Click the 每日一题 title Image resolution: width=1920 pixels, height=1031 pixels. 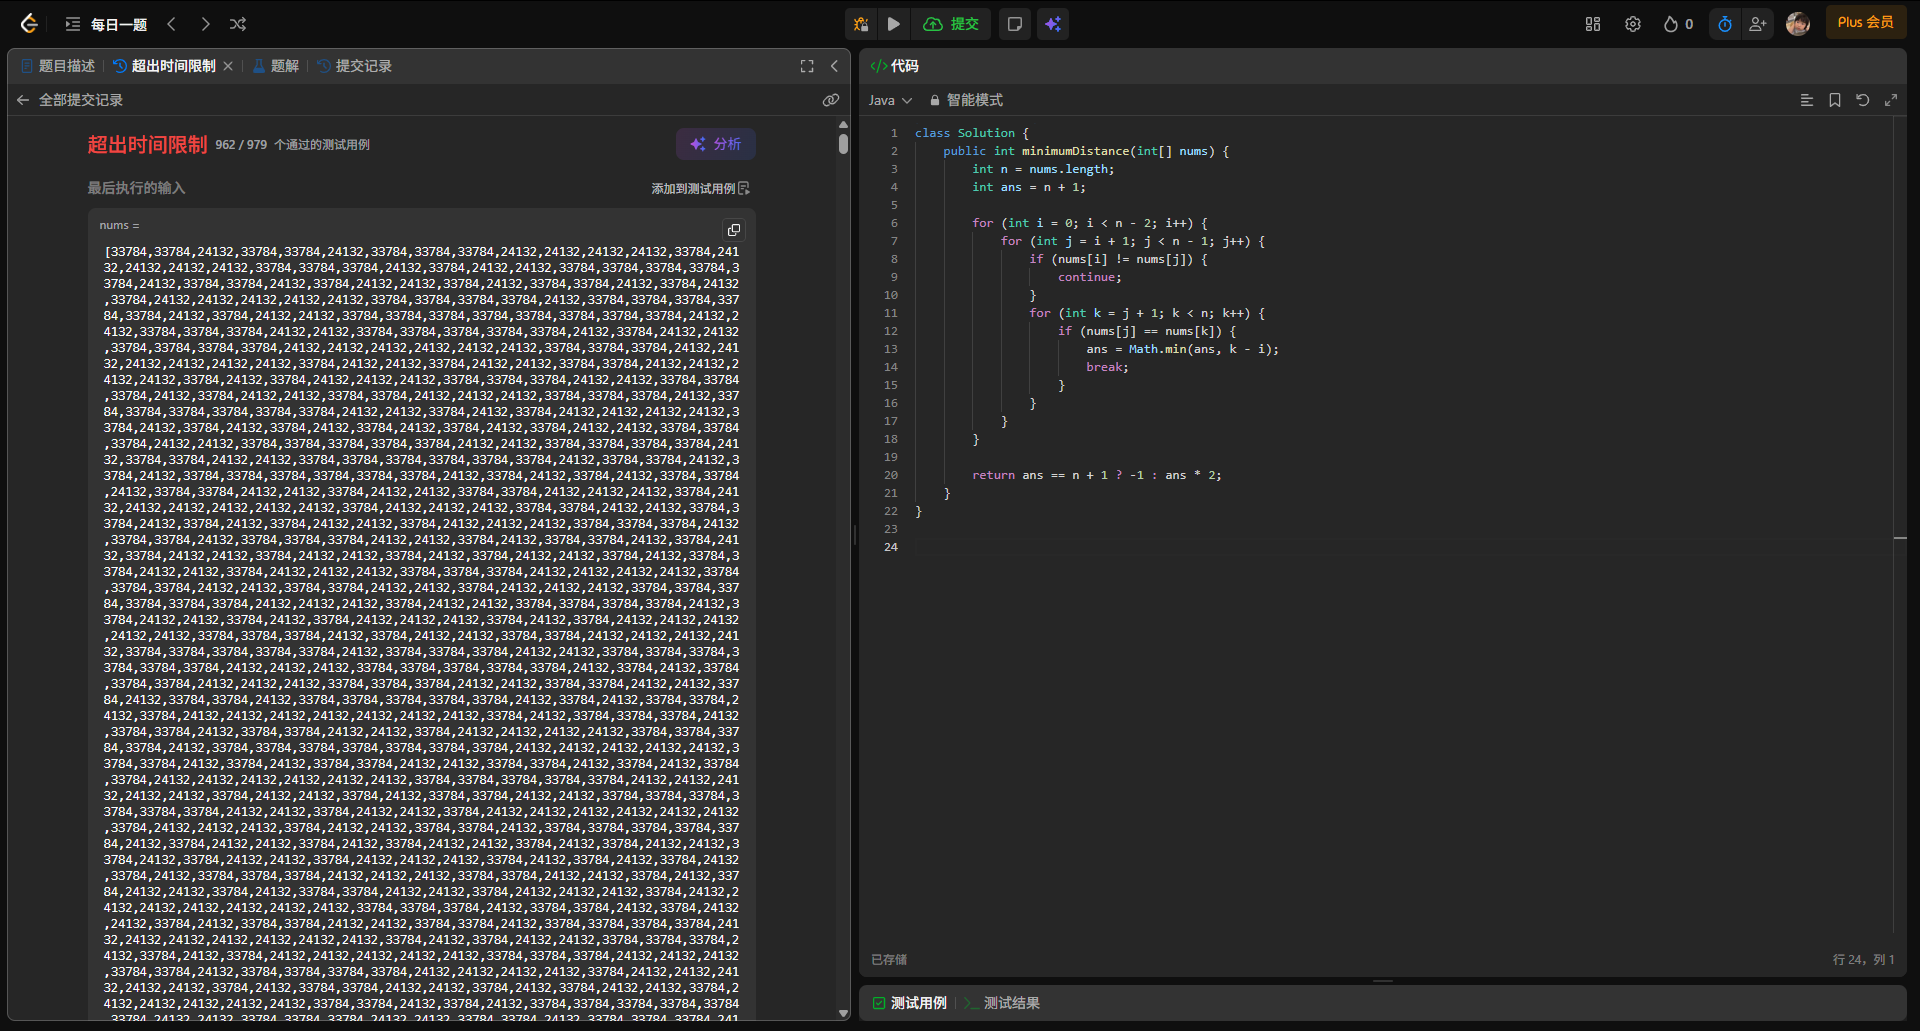pos(119,24)
